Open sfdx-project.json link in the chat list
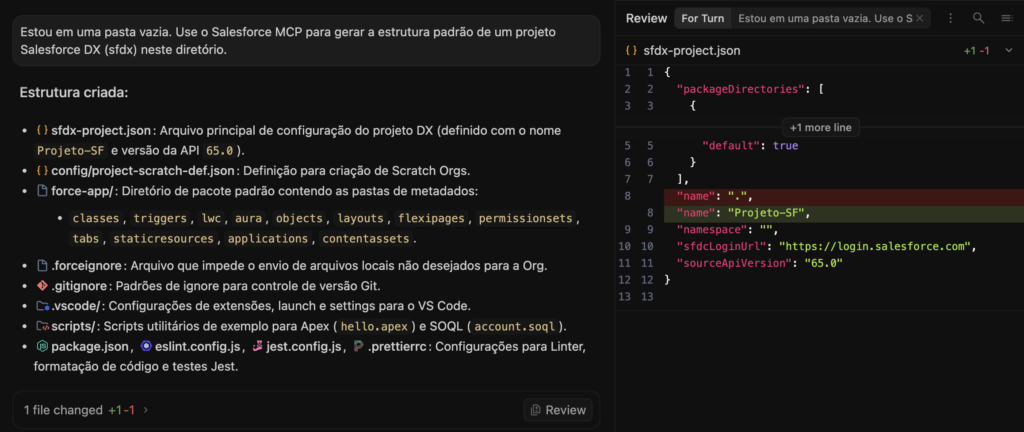The width and height of the screenshot is (1024, 432). [x=101, y=131]
